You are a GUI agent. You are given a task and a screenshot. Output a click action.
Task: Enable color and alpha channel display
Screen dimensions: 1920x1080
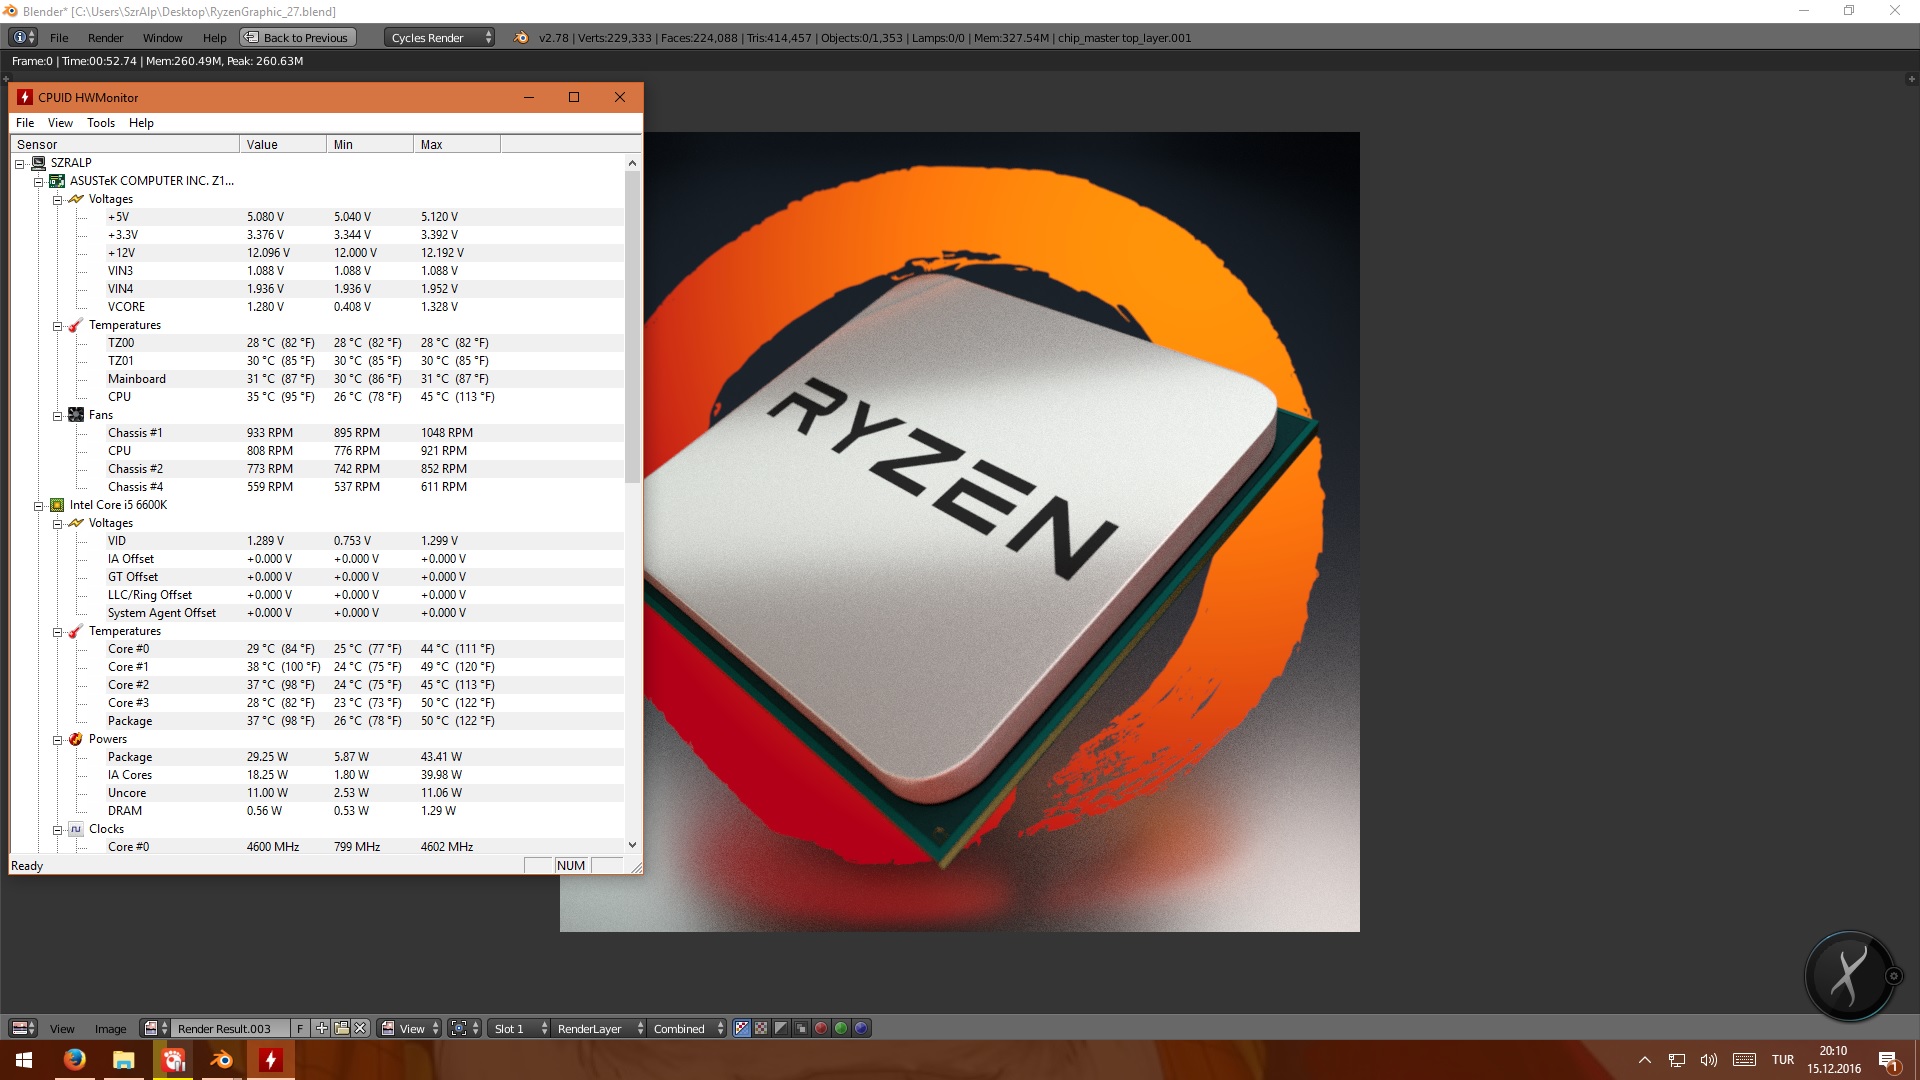pyautogui.click(x=742, y=1028)
